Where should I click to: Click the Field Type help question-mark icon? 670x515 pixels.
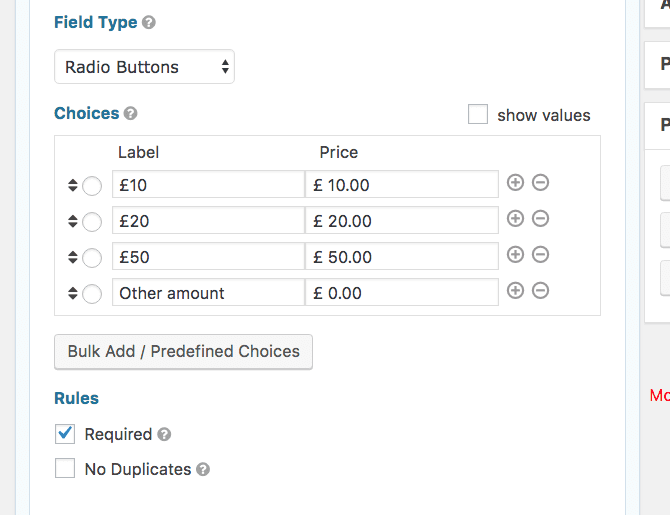[x=149, y=22]
